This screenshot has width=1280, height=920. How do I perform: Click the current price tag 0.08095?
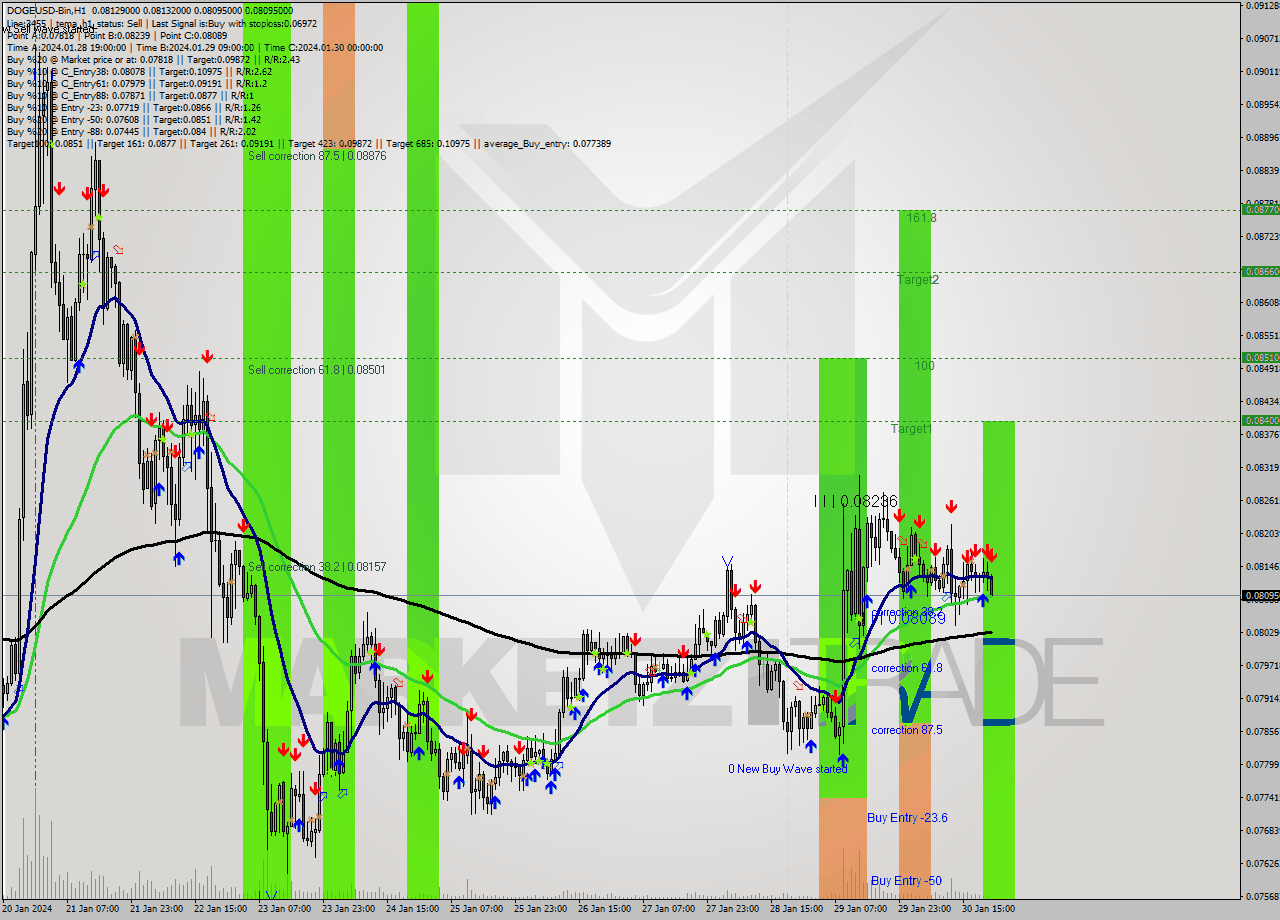(1260, 596)
